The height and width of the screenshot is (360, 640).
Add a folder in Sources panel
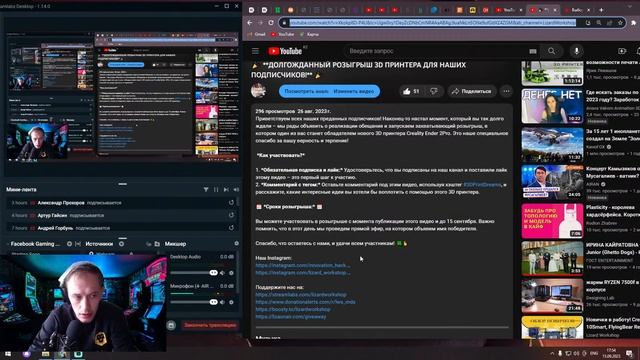(157, 244)
